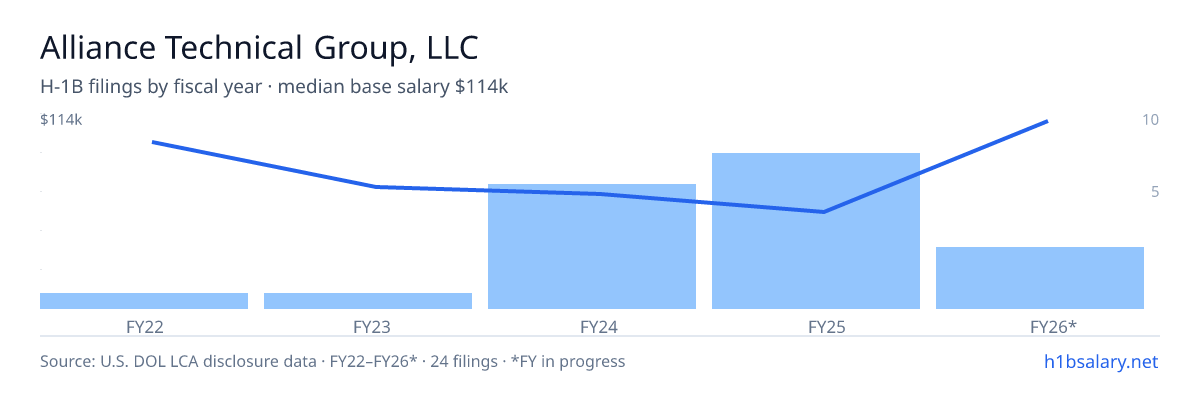Click the FY26* axis label

tap(1053, 326)
